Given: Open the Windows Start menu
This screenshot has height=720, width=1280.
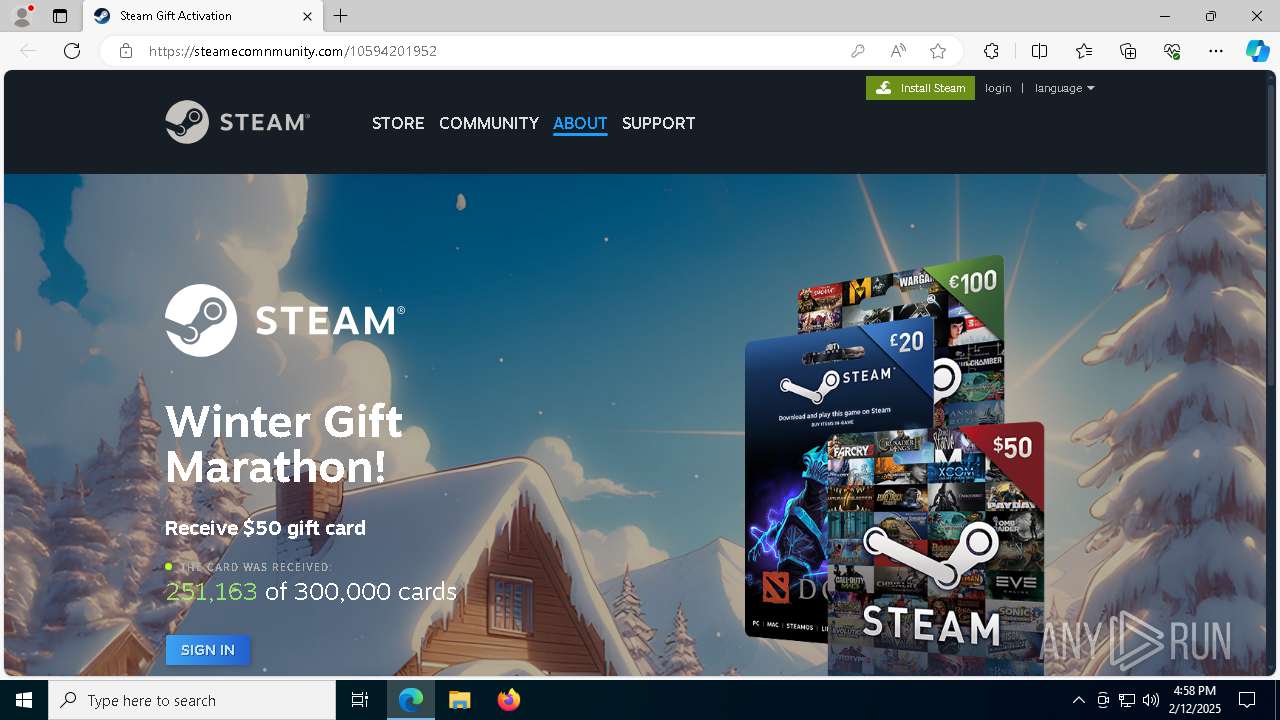Looking at the screenshot, I should coord(24,700).
